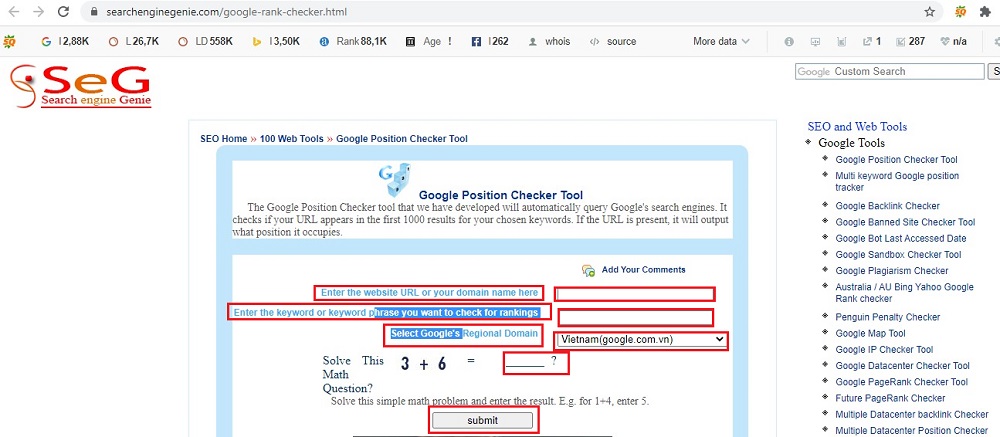Screen dimensions: 1000x437
Task: Click the density icon left of external links
Action: click(841, 41)
